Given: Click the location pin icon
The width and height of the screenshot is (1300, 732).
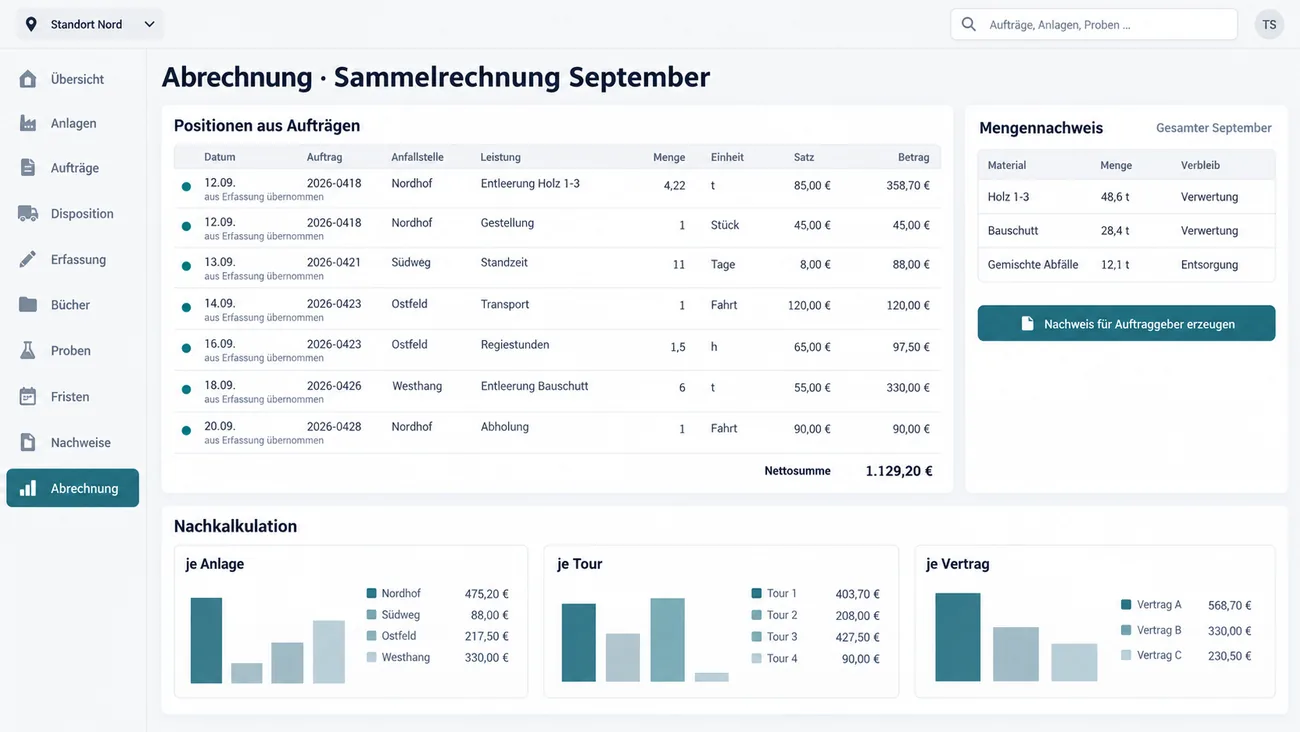Looking at the screenshot, I should click(x=31, y=24).
